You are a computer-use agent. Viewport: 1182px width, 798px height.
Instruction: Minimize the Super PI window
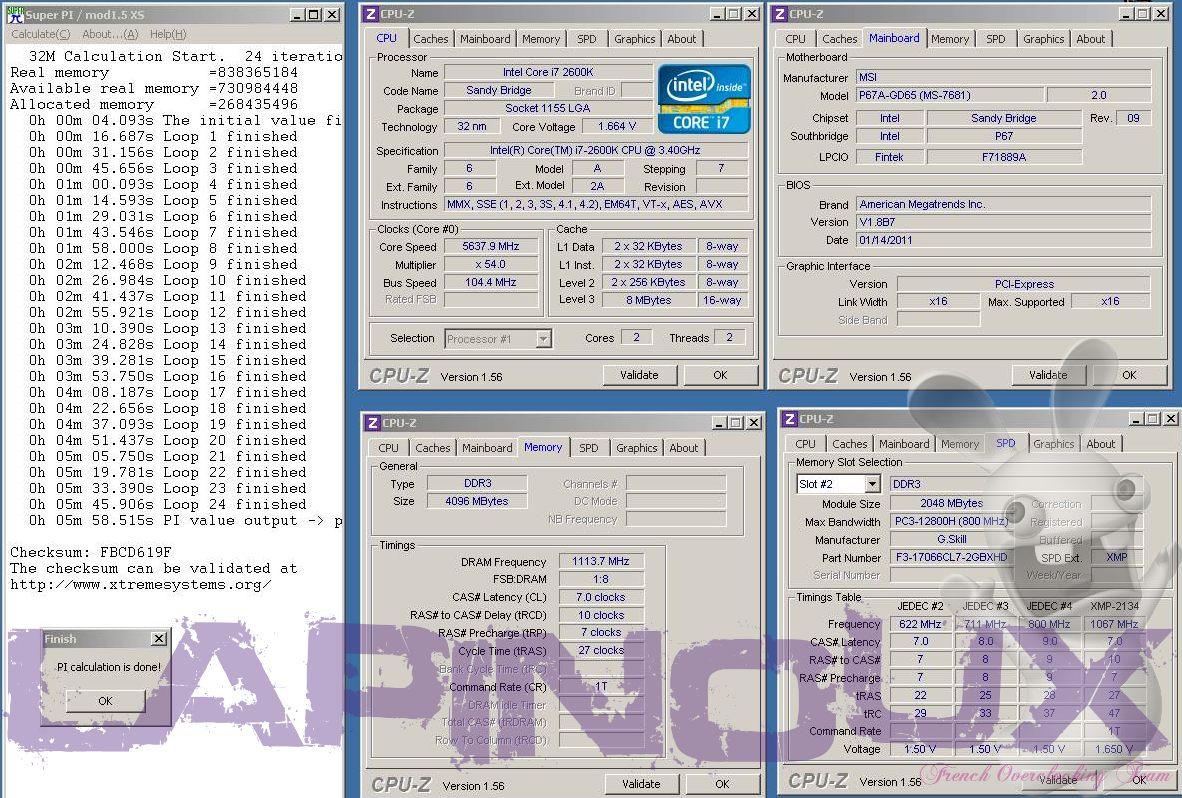click(x=297, y=14)
